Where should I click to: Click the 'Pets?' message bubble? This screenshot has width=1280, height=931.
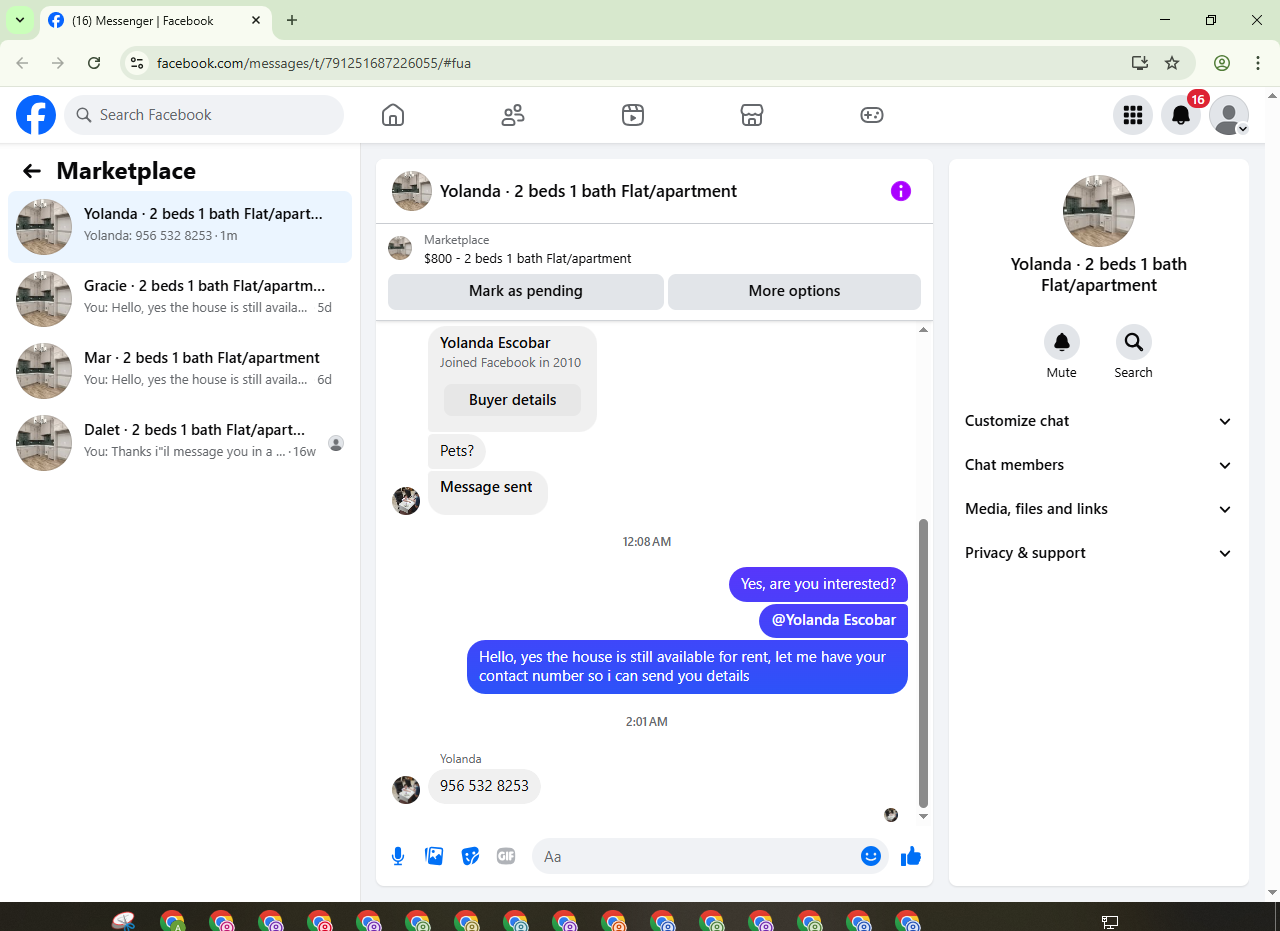(x=457, y=451)
